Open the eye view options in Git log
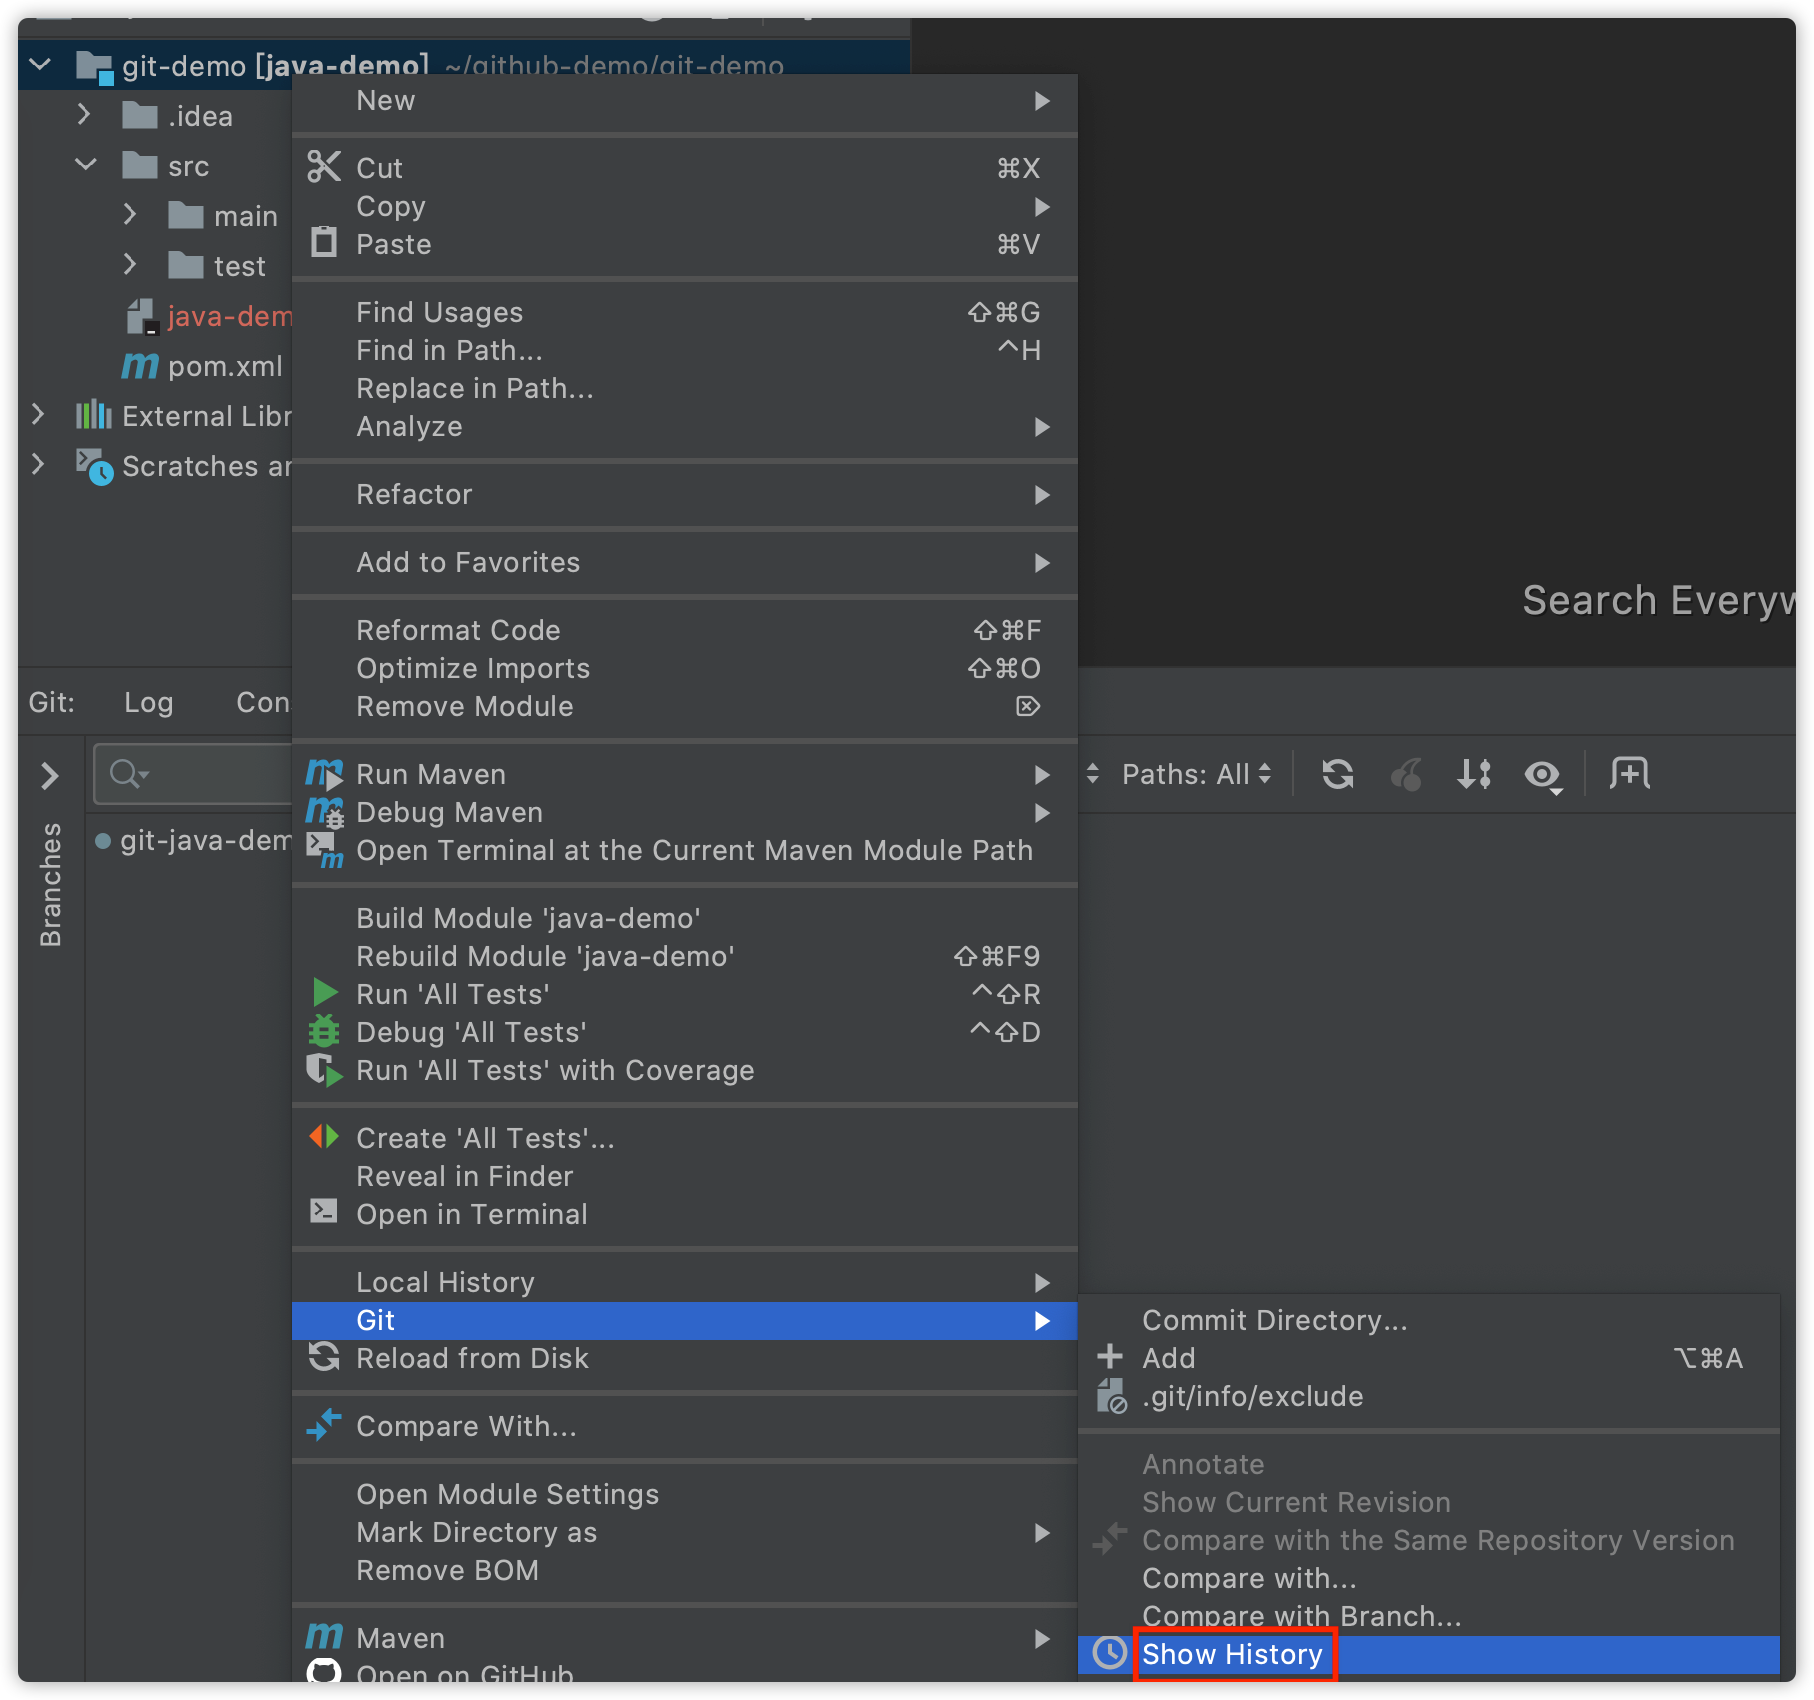Image resolution: width=1814 pixels, height=1700 pixels. click(x=1543, y=775)
